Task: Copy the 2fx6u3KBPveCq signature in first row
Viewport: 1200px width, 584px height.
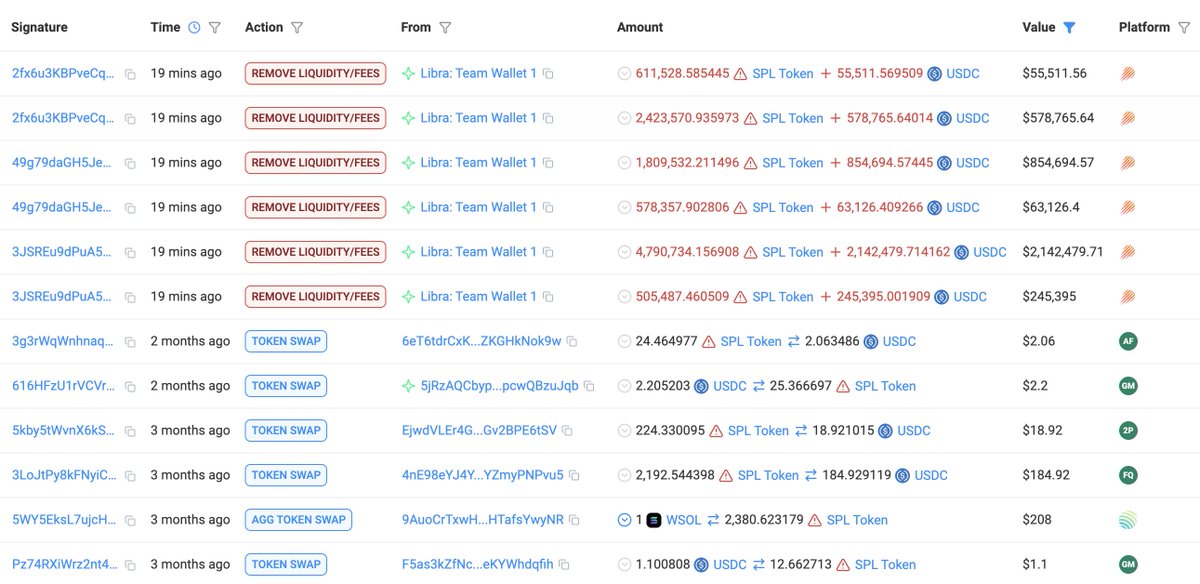Action: [130, 74]
